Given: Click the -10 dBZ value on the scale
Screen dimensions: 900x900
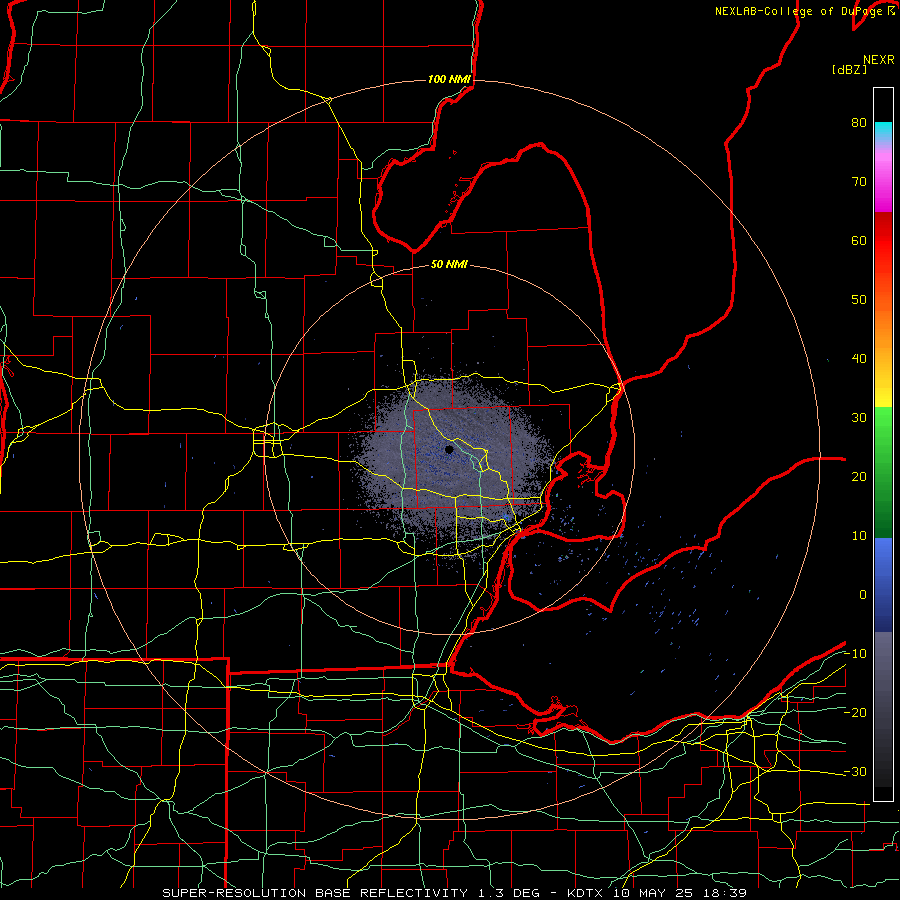Looking at the screenshot, I should click(855, 654).
